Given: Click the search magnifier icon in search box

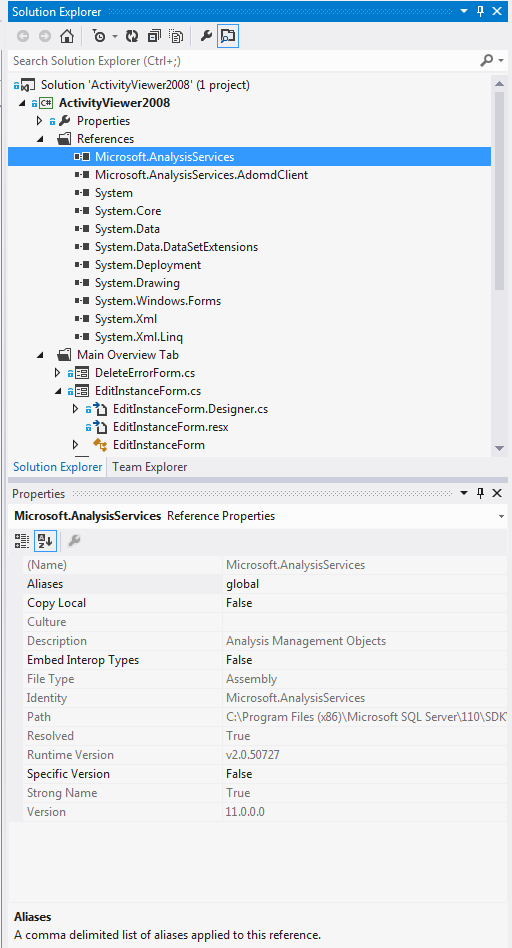Looking at the screenshot, I should 486,60.
